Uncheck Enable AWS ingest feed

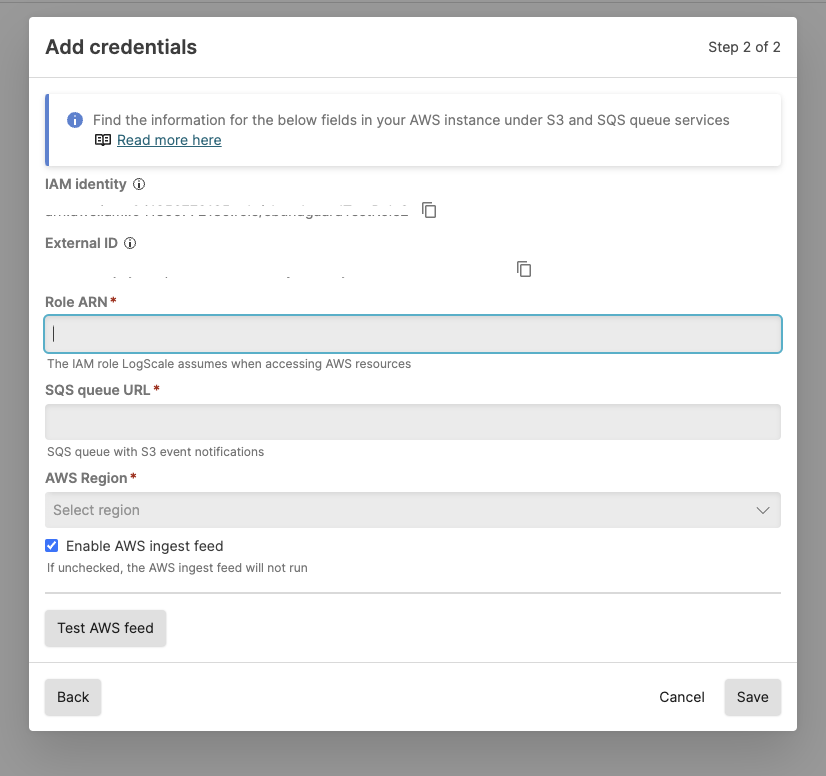(51, 545)
